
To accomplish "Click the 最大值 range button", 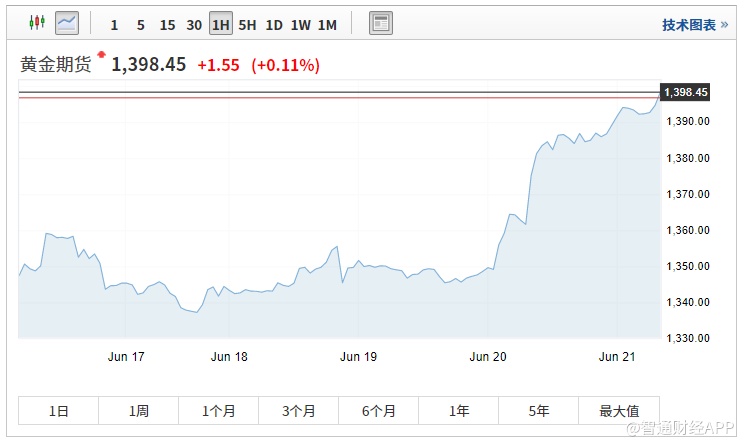I will [619, 410].
